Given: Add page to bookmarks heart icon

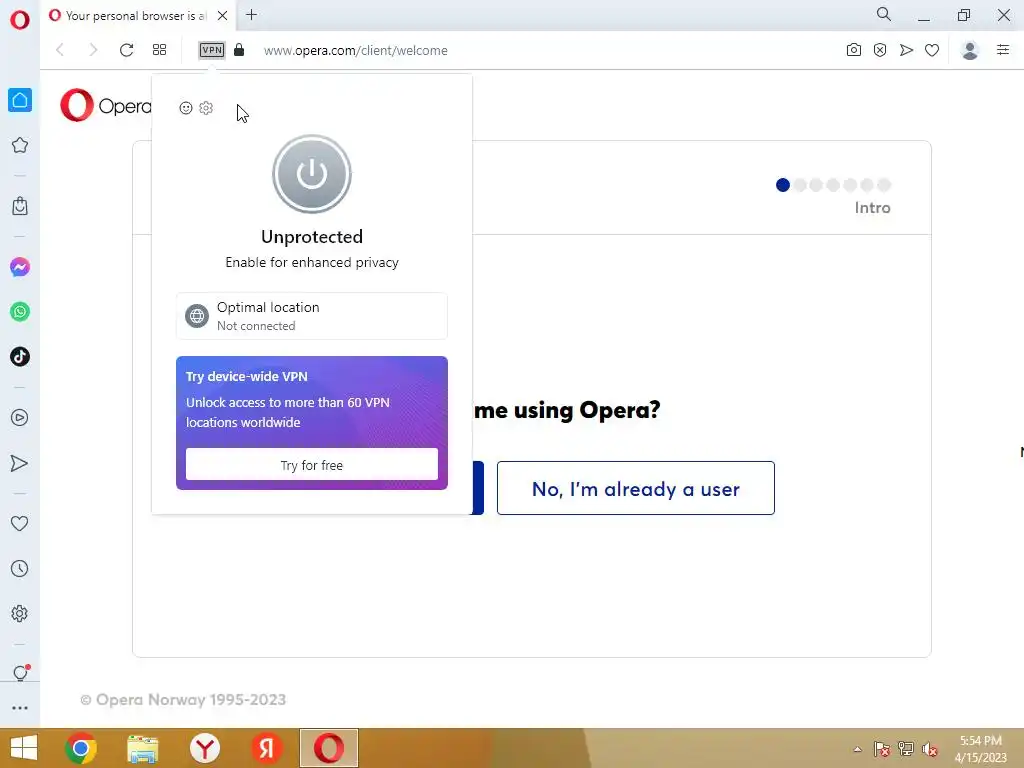Looking at the screenshot, I should [x=932, y=50].
